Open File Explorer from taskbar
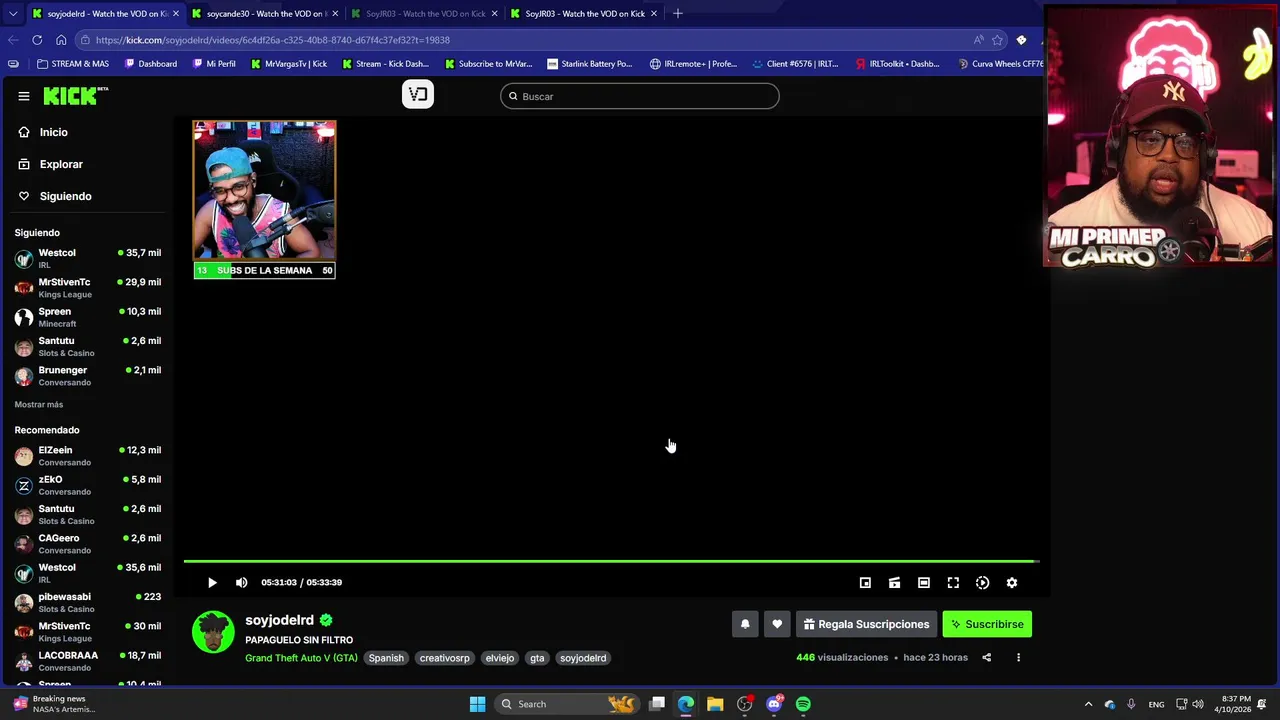This screenshot has height=720, width=1280. pyautogui.click(x=715, y=704)
